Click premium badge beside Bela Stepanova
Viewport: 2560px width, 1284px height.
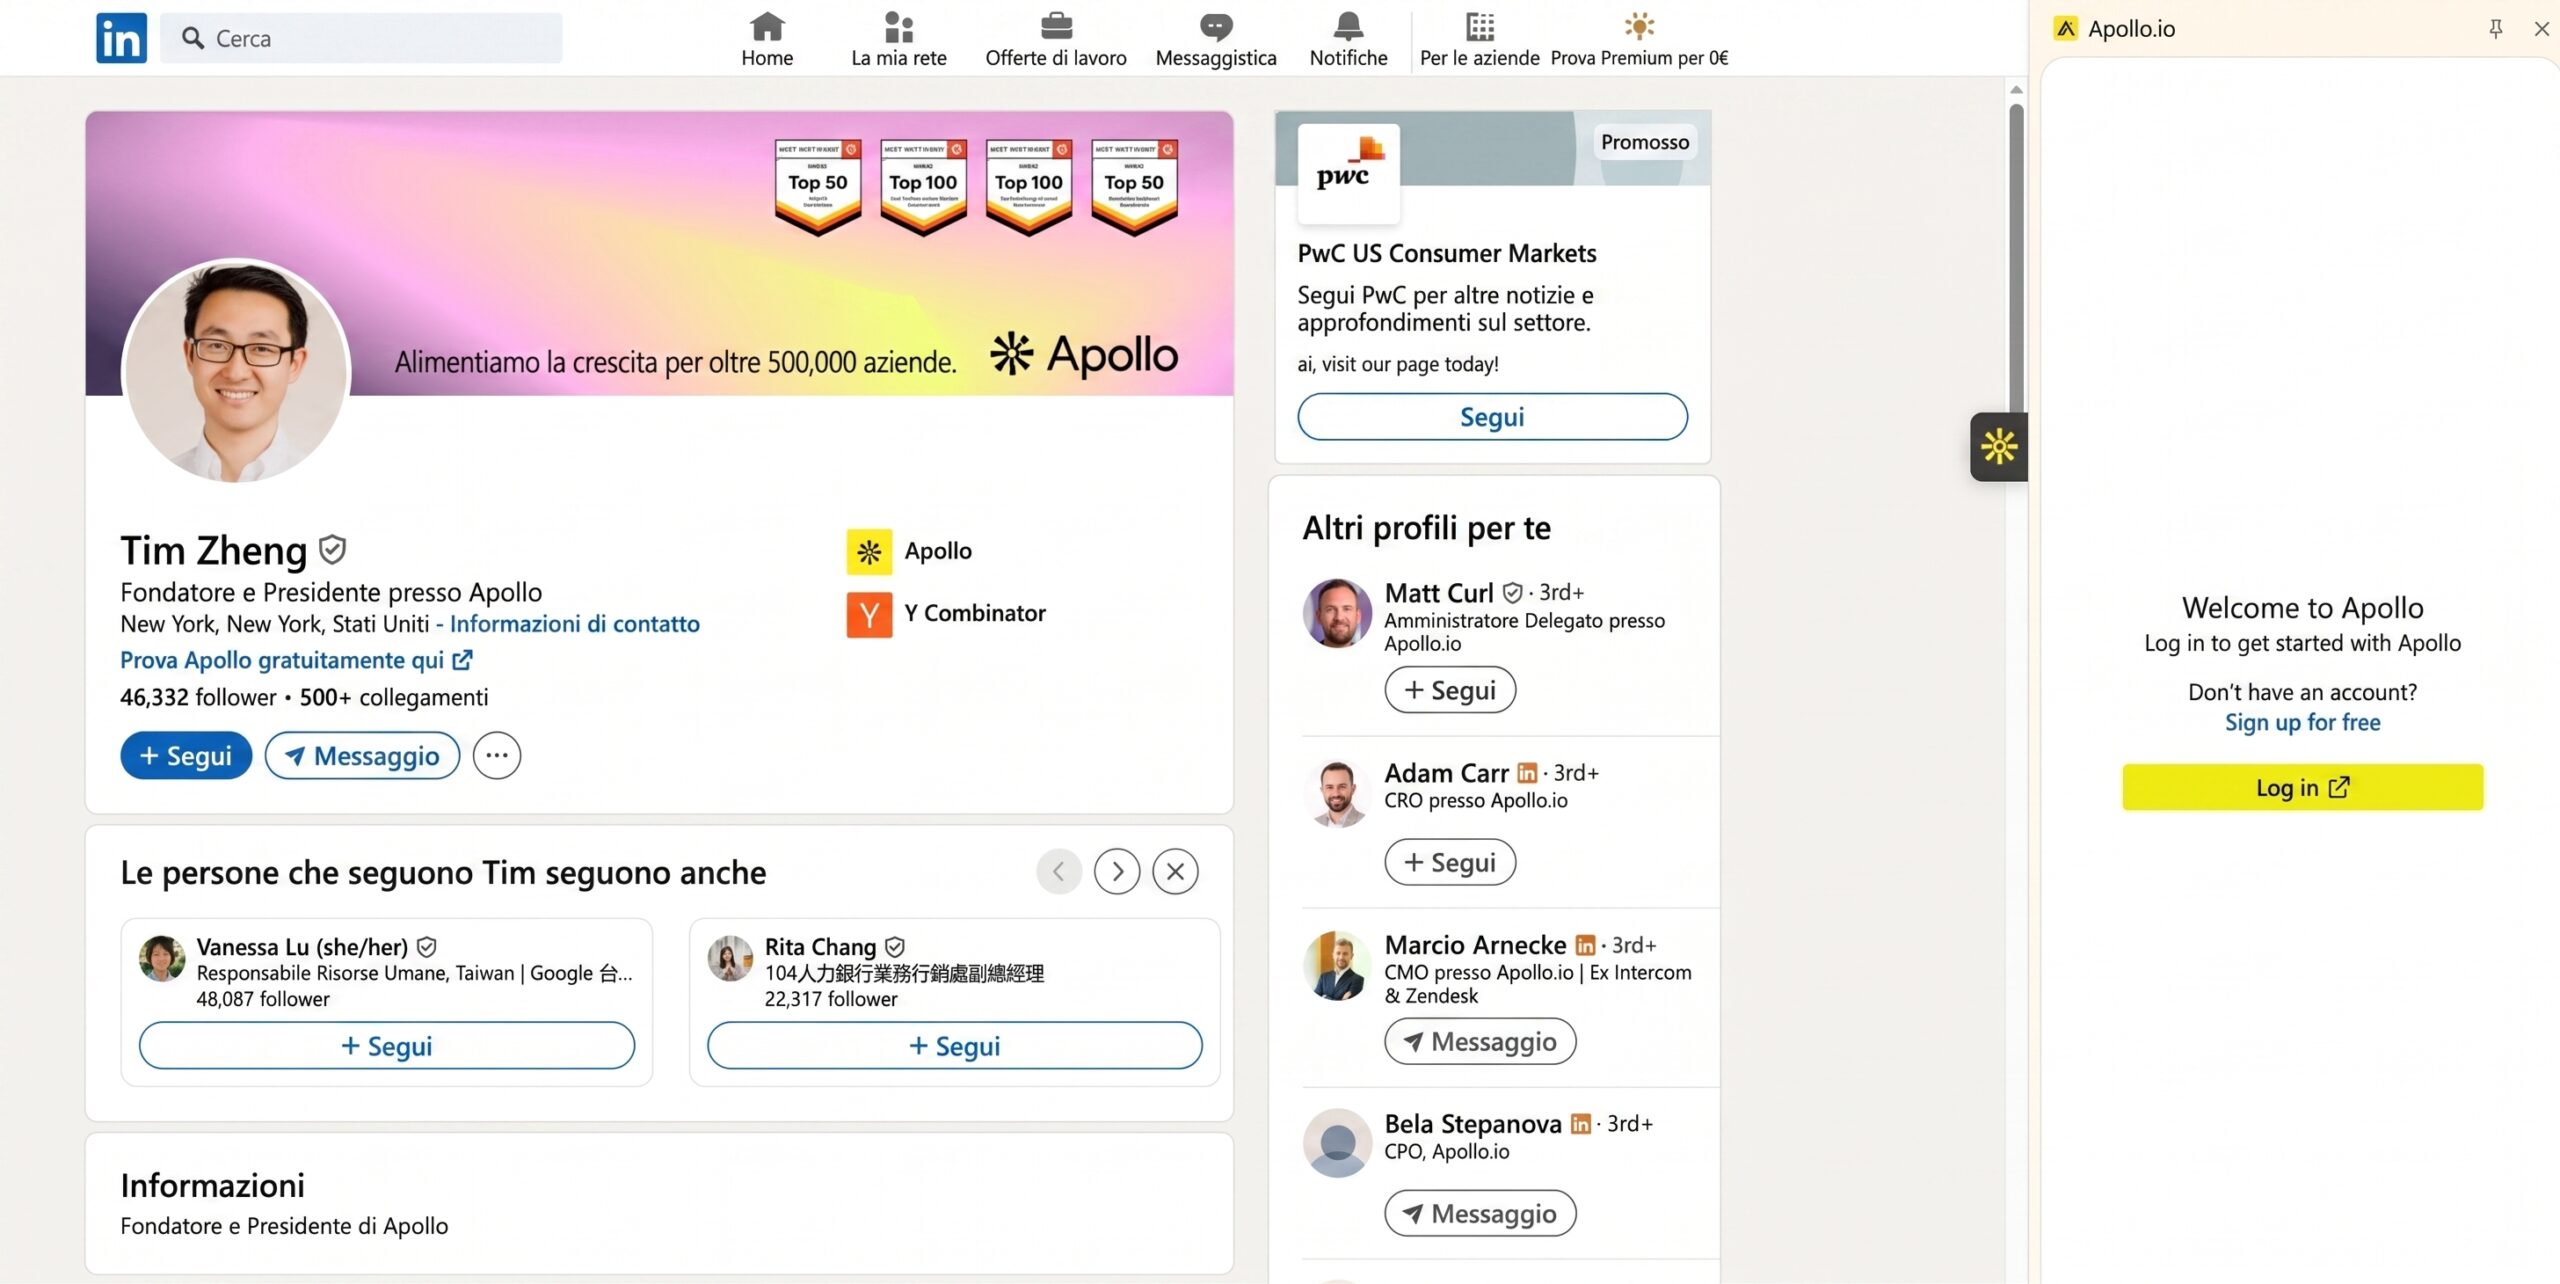pyautogui.click(x=1580, y=1124)
